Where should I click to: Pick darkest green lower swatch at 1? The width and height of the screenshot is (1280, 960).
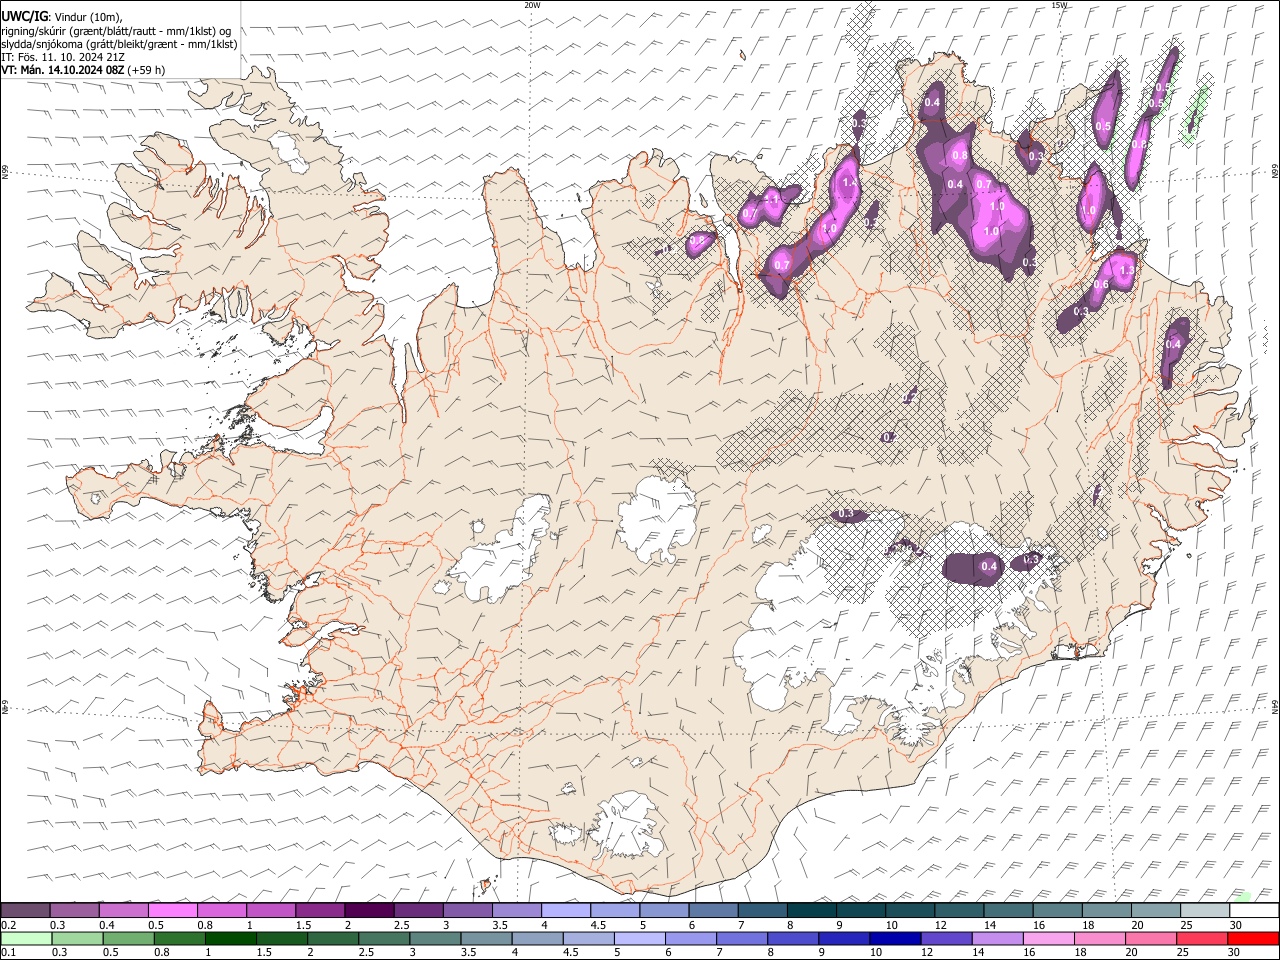230,938
